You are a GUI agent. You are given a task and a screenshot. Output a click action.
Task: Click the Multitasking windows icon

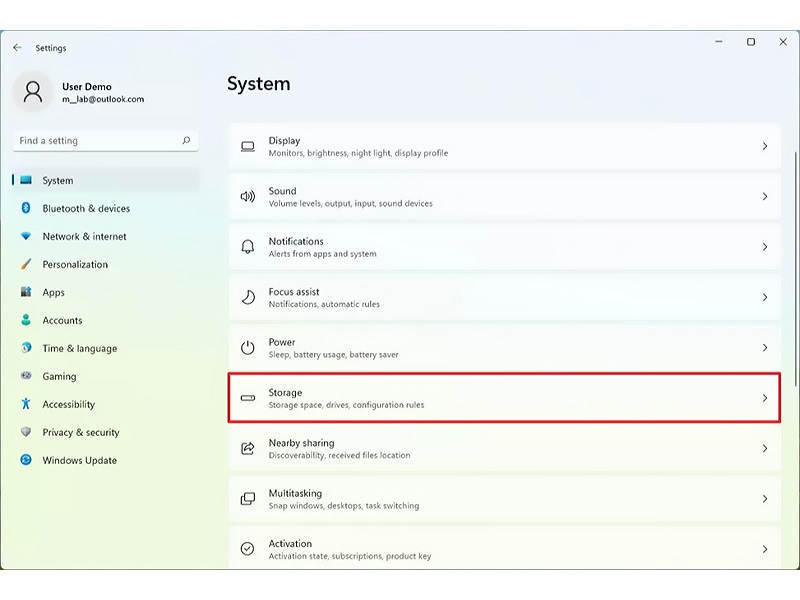248,498
